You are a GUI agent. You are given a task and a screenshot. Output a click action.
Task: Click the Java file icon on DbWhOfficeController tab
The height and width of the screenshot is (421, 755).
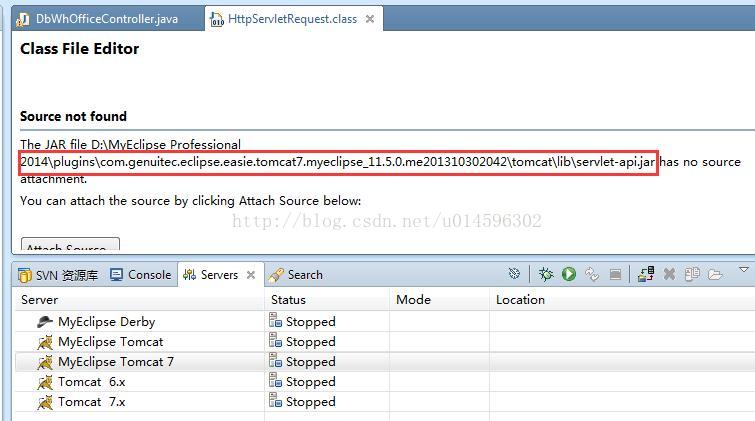23,19
